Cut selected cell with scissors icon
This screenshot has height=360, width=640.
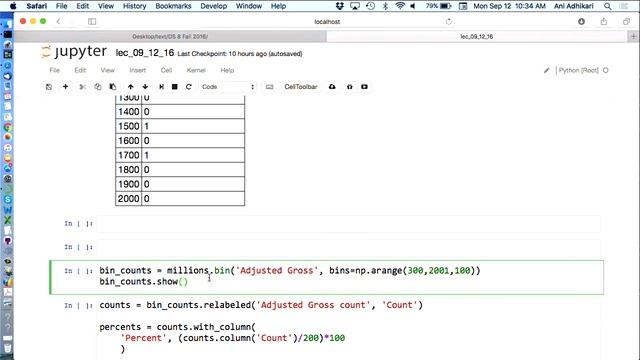(x=82, y=87)
